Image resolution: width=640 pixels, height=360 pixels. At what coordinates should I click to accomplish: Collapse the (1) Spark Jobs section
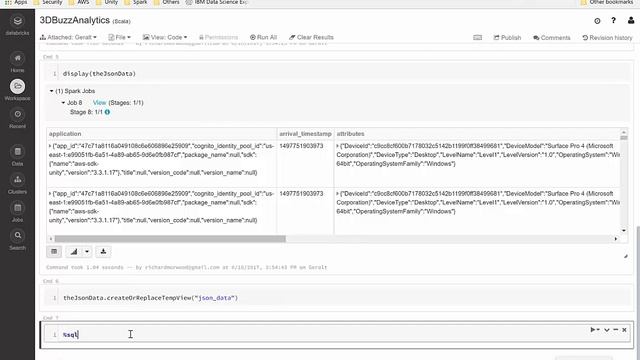[51, 91]
